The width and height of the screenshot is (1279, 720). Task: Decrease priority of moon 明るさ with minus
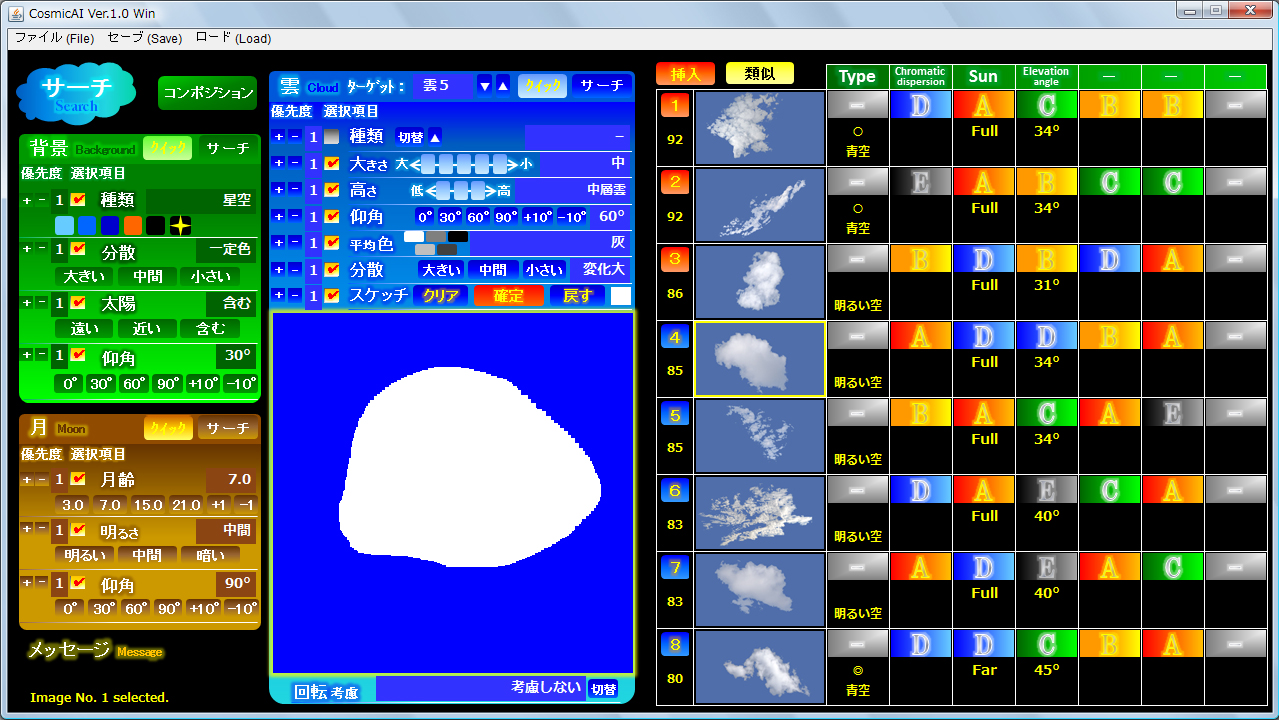point(41,530)
